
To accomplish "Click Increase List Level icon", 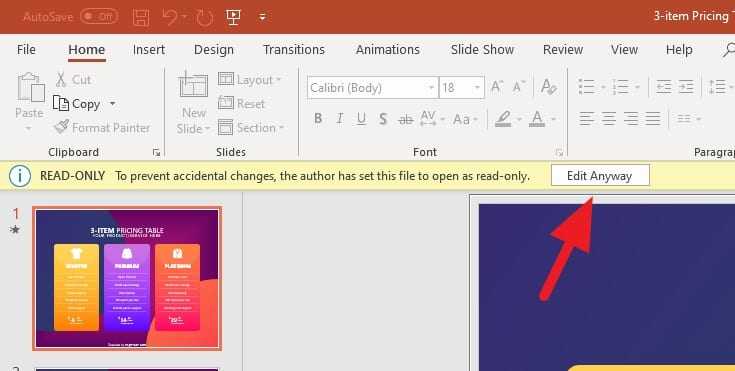I will (x=686, y=87).
